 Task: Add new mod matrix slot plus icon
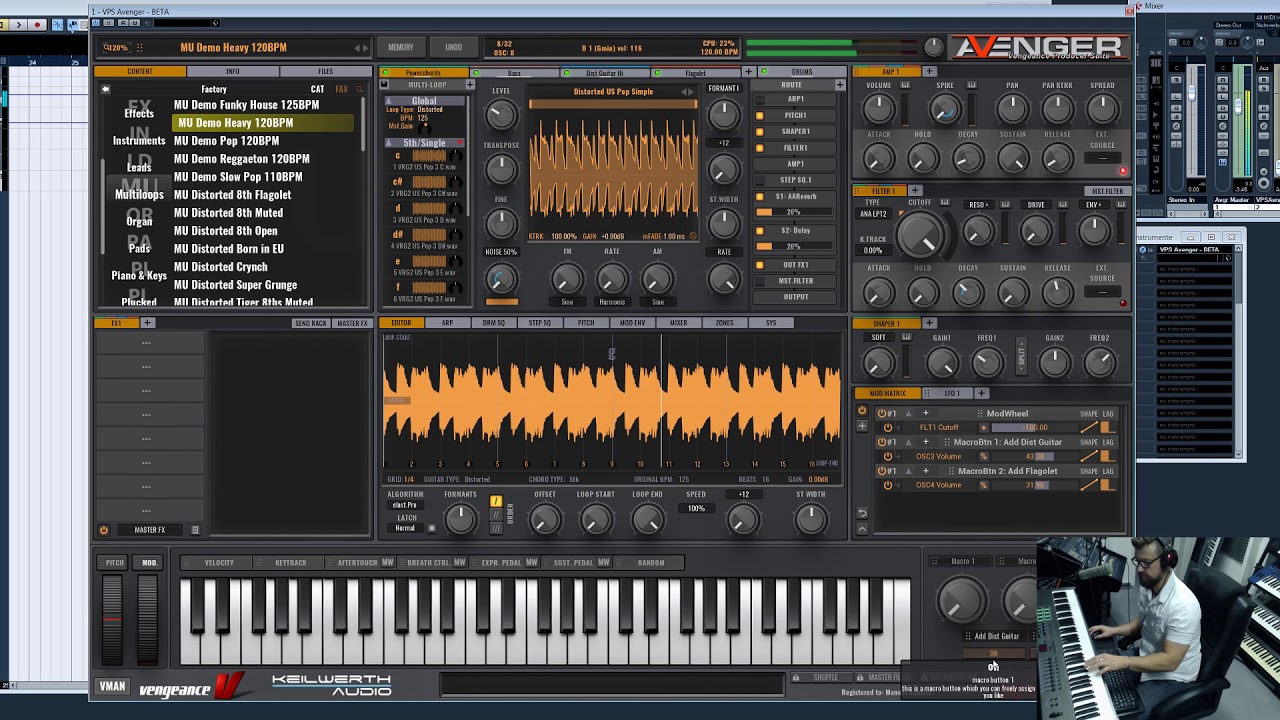(x=862, y=427)
